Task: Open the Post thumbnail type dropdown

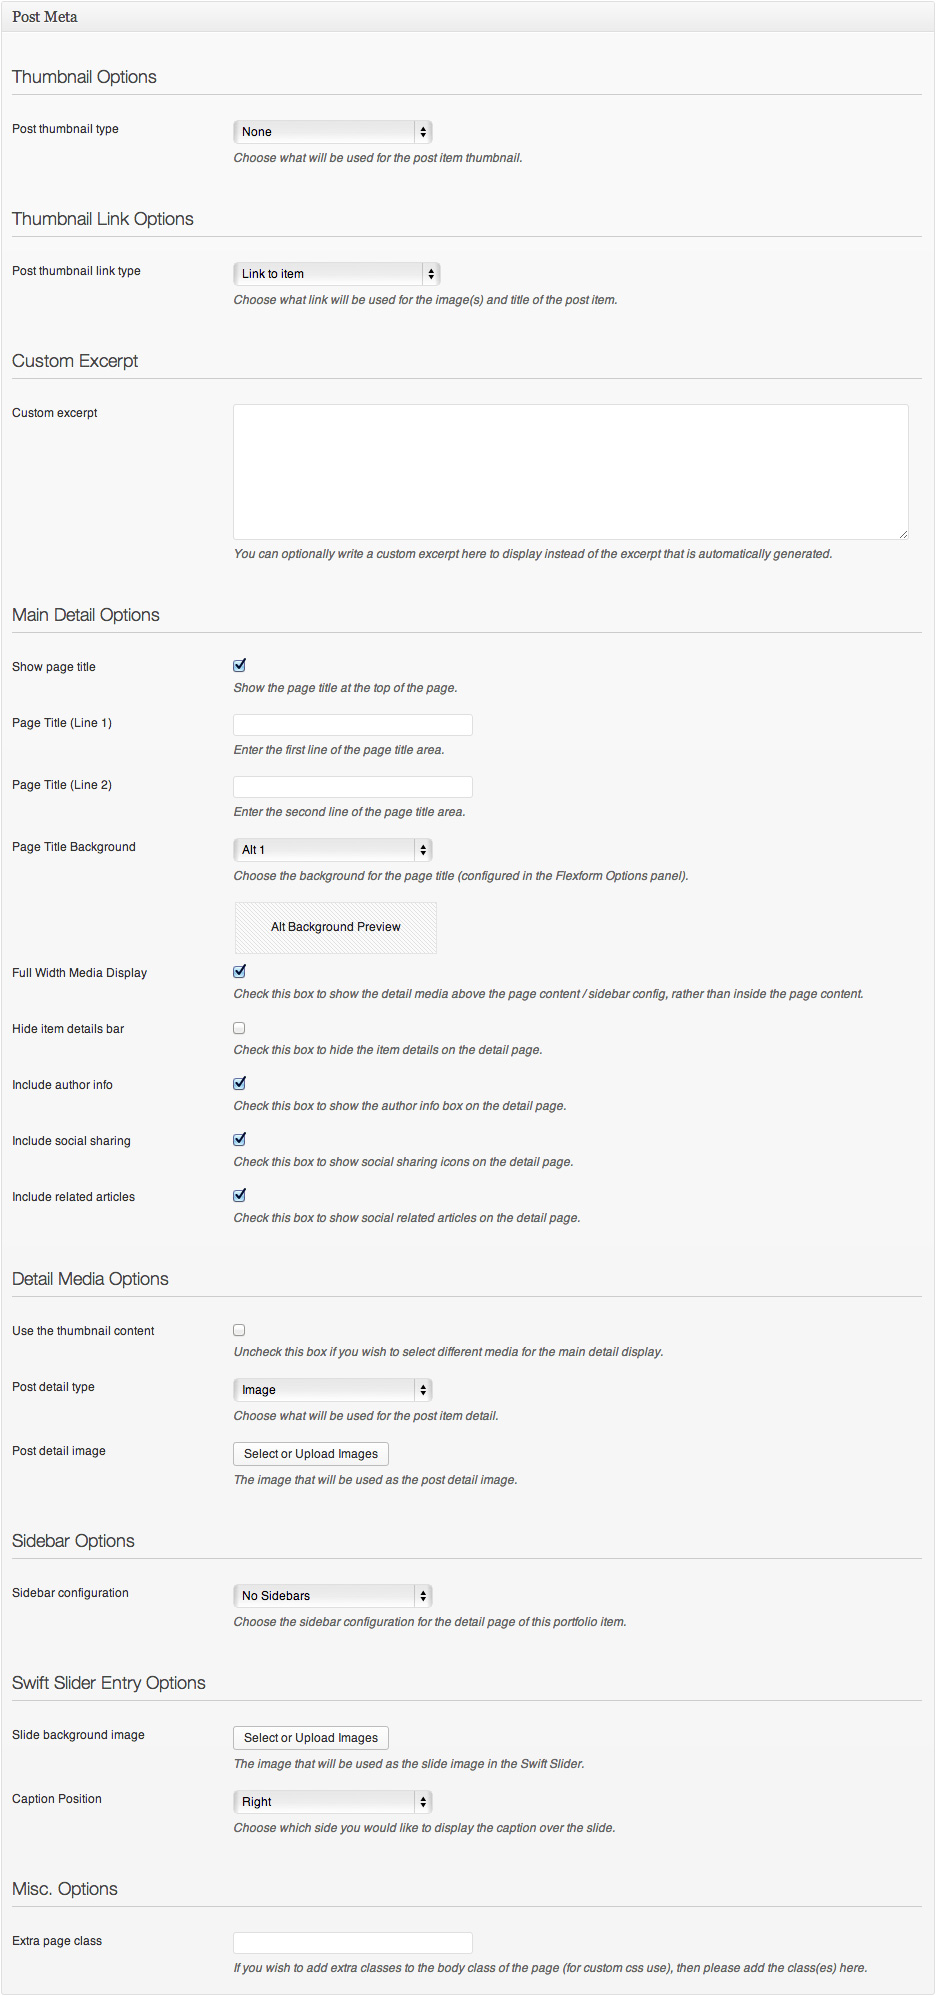Action: tap(332, 132)
